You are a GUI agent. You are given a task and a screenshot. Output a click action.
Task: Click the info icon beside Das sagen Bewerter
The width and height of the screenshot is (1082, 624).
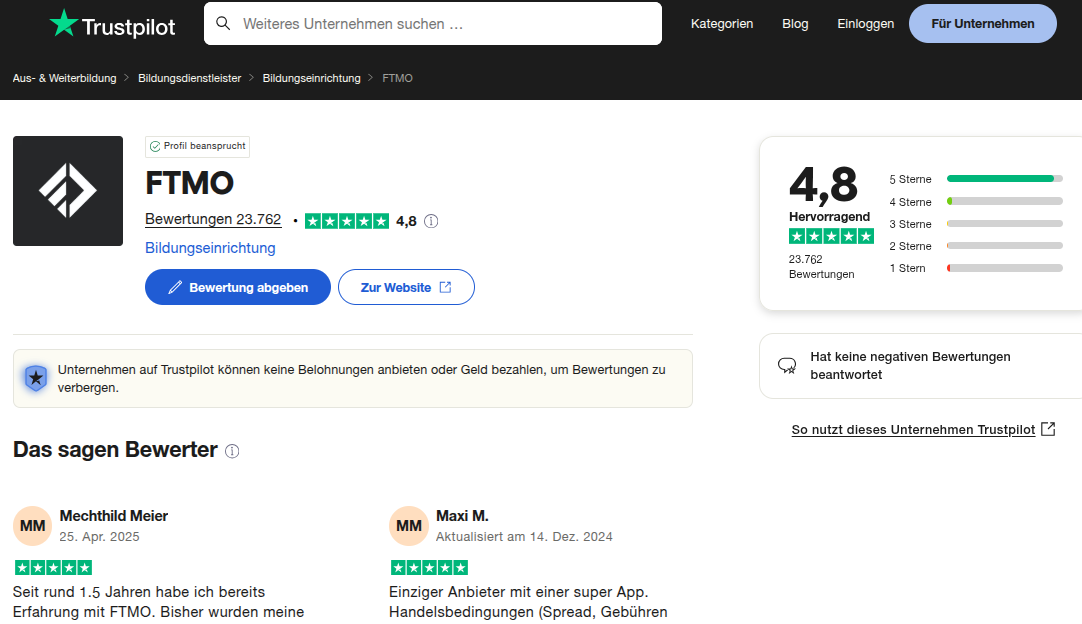click(233, 451)
